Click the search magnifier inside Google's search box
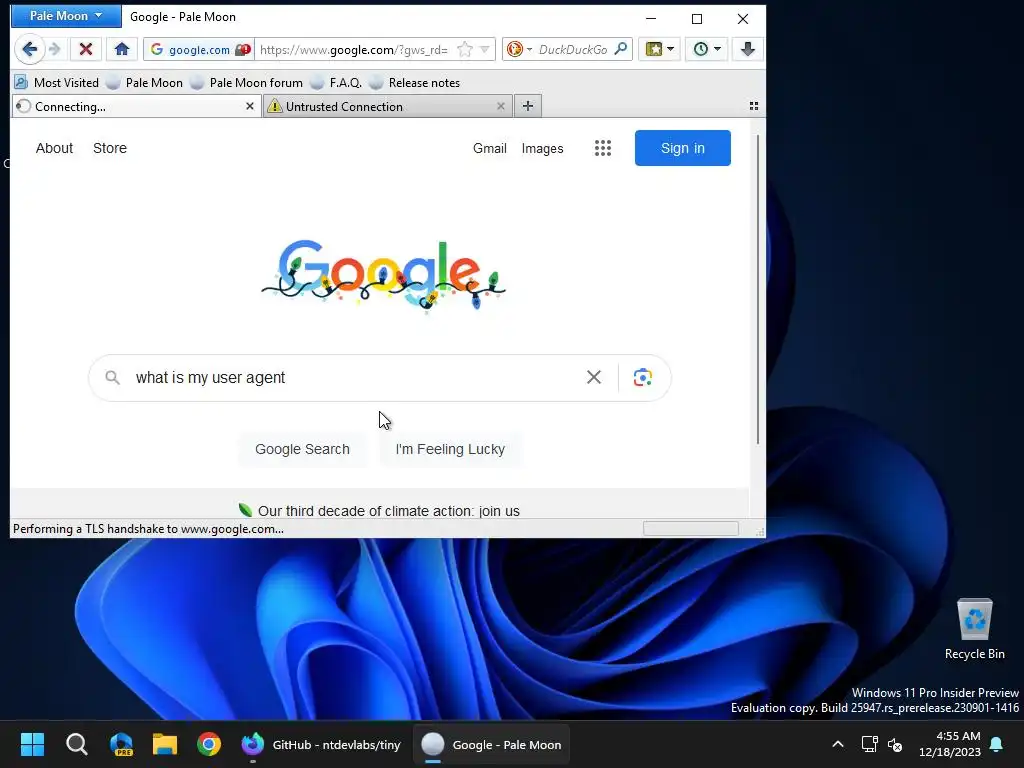1024x768 pixels. click(x=112, y=377)
